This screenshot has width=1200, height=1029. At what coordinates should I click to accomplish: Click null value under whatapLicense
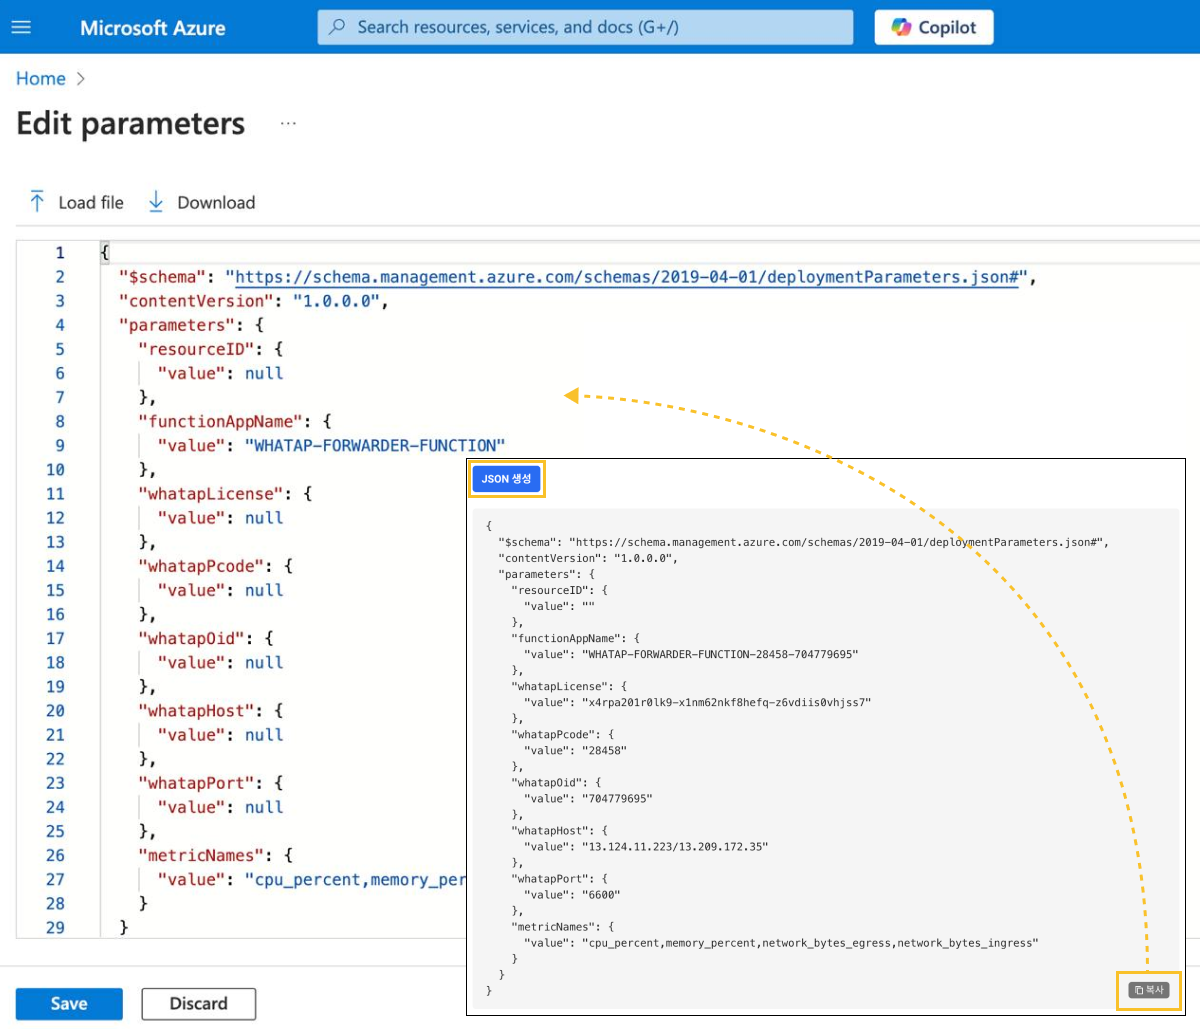pos(264,518)
